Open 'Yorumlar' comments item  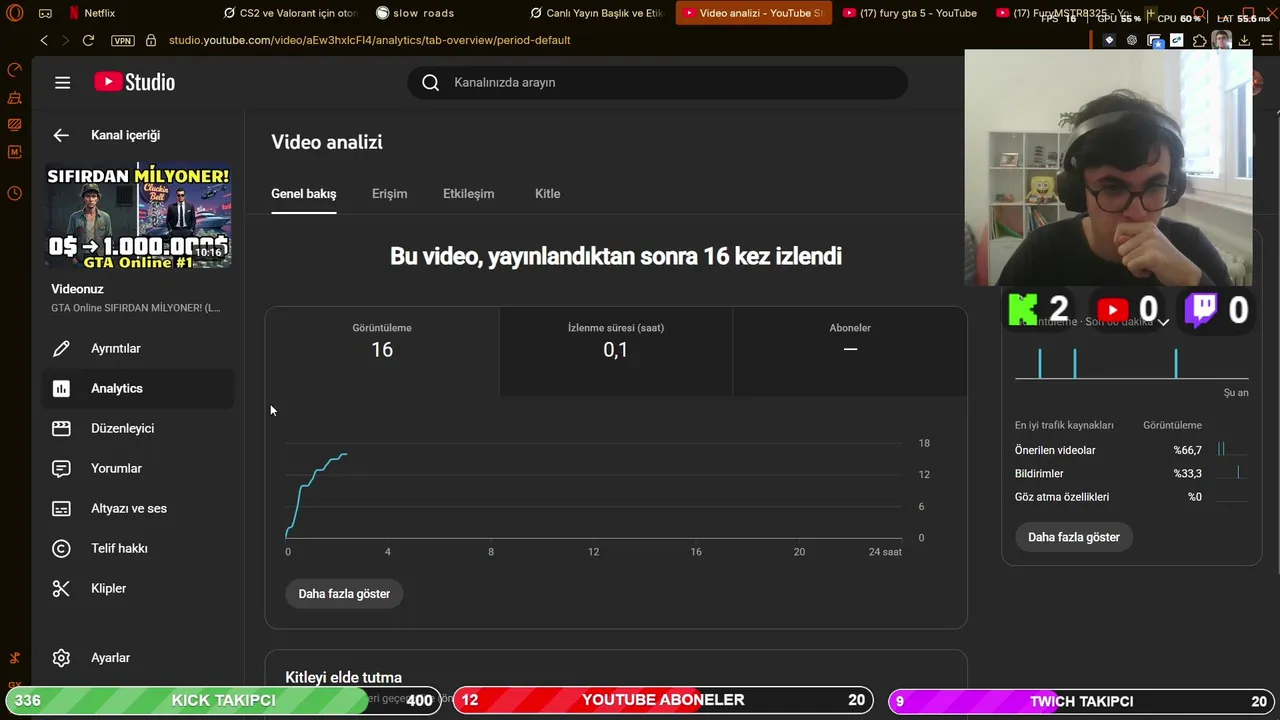[137, 468]
